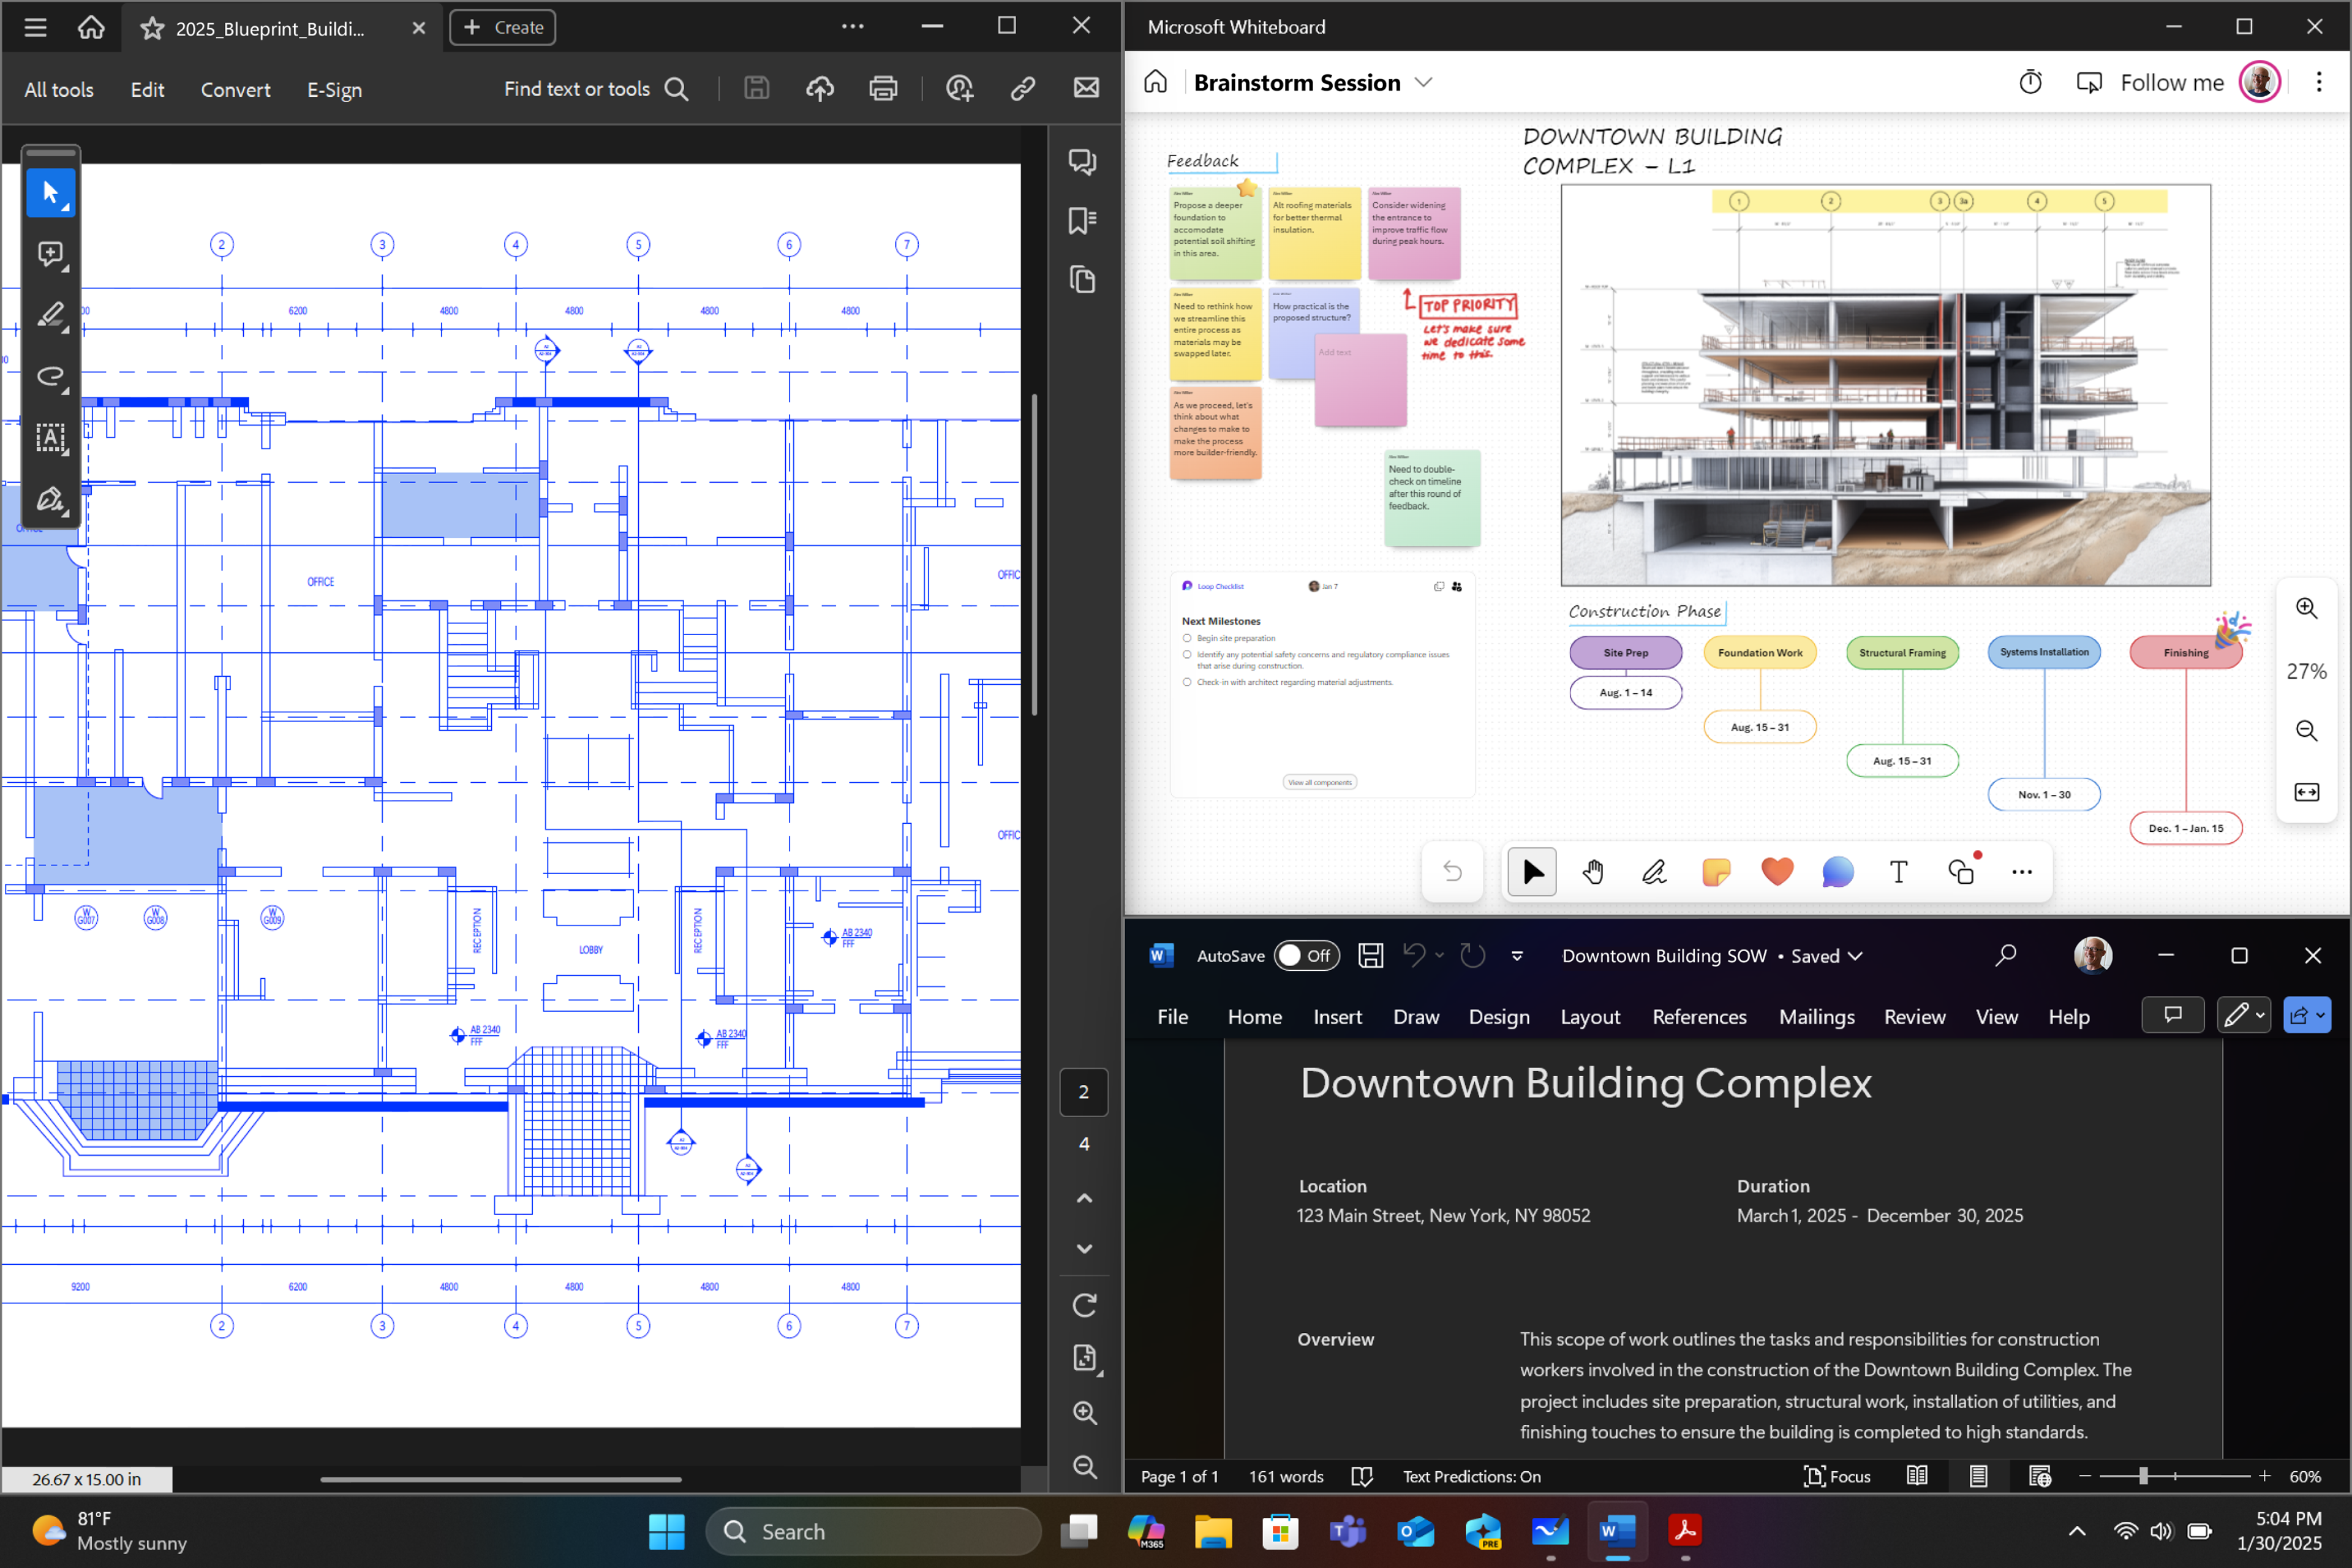Image resolution: width=2352 pixels, height=1568 pixels.
Task: Click the rotate page icon in Acrobat
Action: pos(1084,1305)
